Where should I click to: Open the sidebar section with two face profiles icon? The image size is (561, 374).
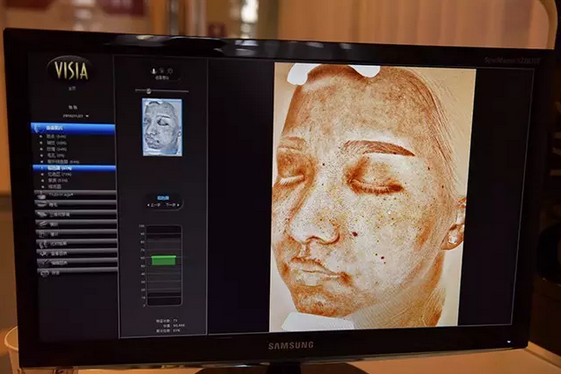(x=77, y=243)
